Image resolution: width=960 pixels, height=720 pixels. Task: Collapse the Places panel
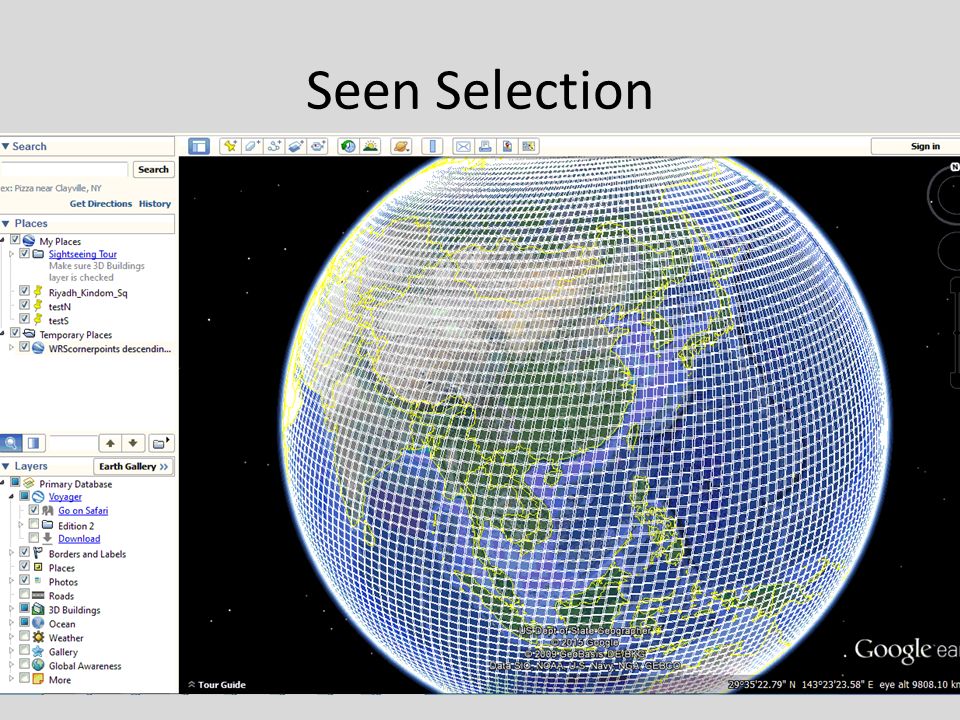(x=6, y=223)
